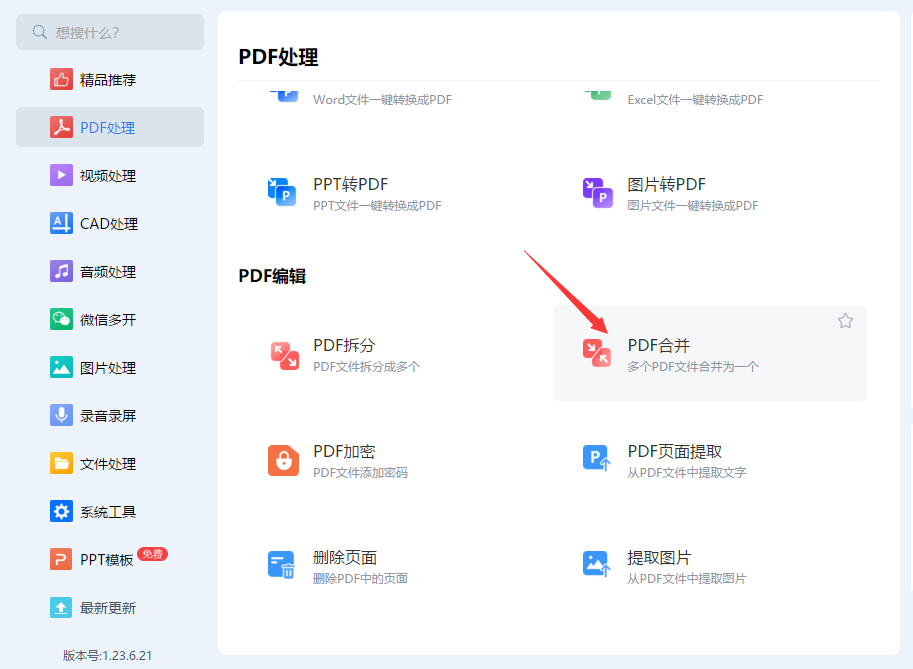913x669 pixels.
Task: Select 系统工具 in the sidebar
Action: 110,511
